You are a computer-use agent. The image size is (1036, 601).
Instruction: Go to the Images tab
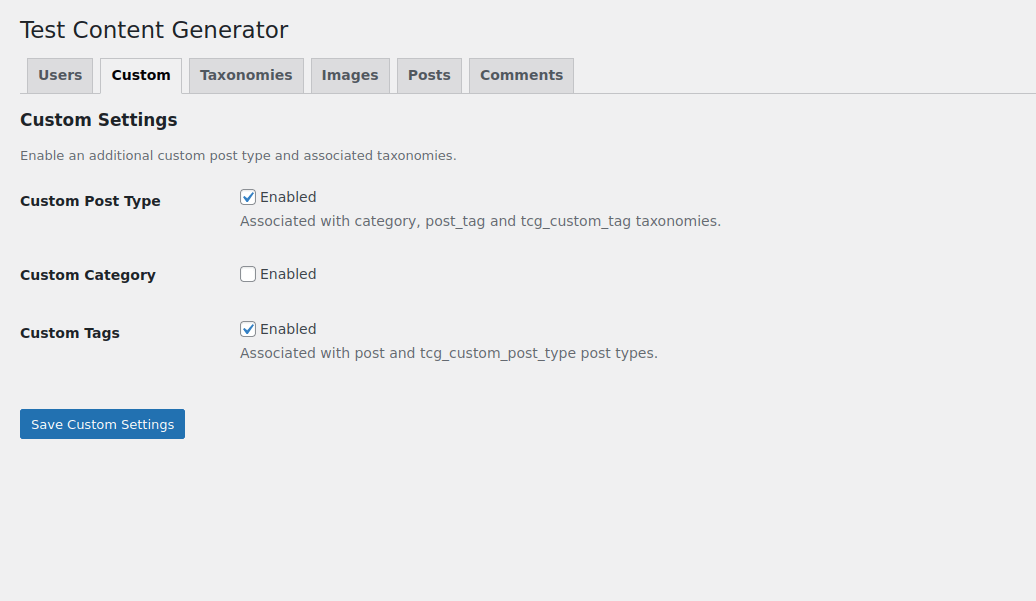(350, 75)
